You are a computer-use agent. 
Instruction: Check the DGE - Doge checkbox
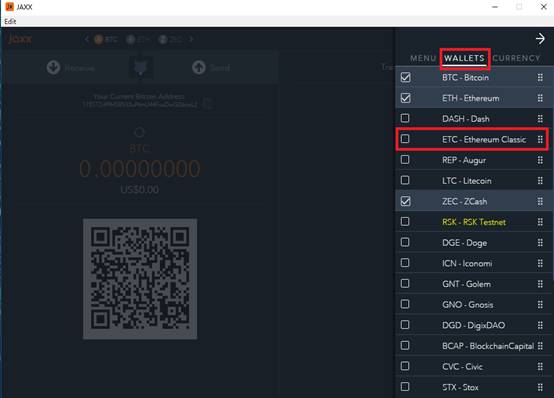[x=405, y=242]
